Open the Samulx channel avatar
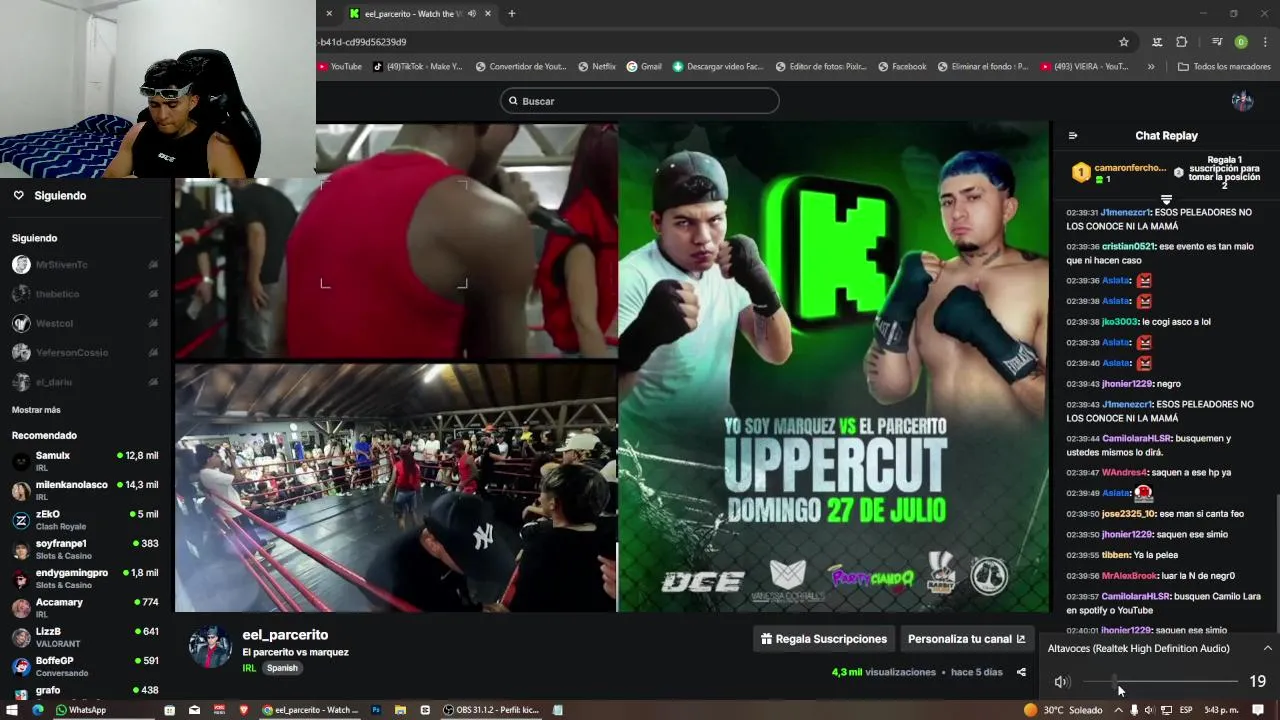The image size is (1280, 720). [x=21, y=461]
